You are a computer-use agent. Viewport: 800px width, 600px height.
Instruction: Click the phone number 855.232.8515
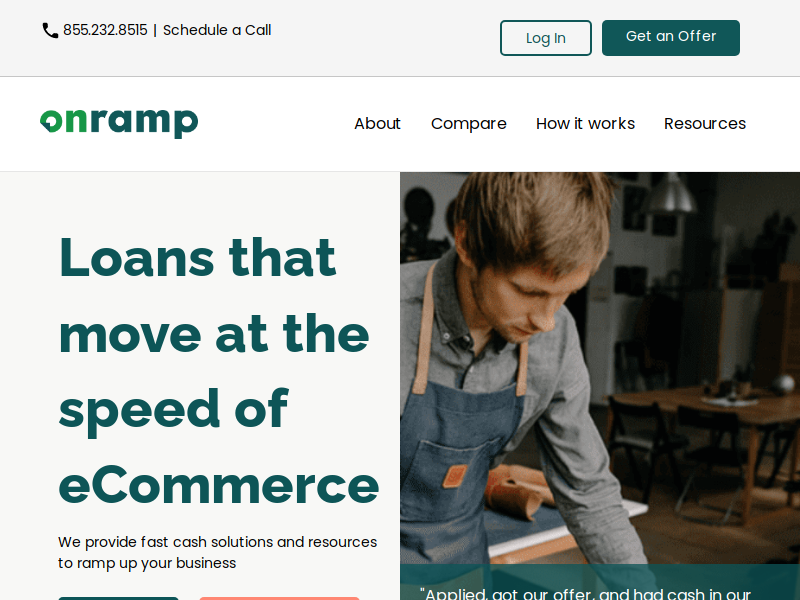(105, 30)
